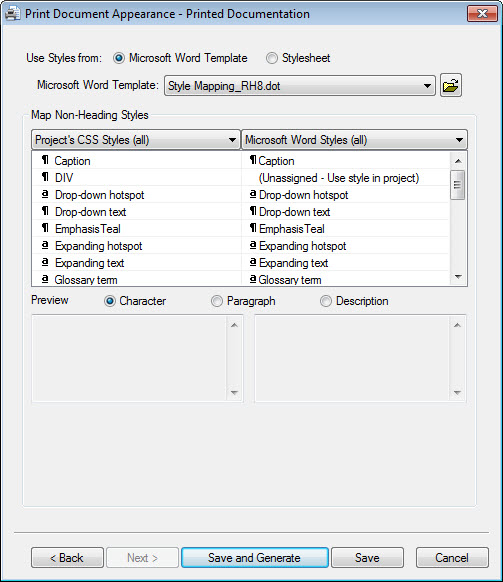Click the scroll-up arrow of styles list

(x=458, y=161)
